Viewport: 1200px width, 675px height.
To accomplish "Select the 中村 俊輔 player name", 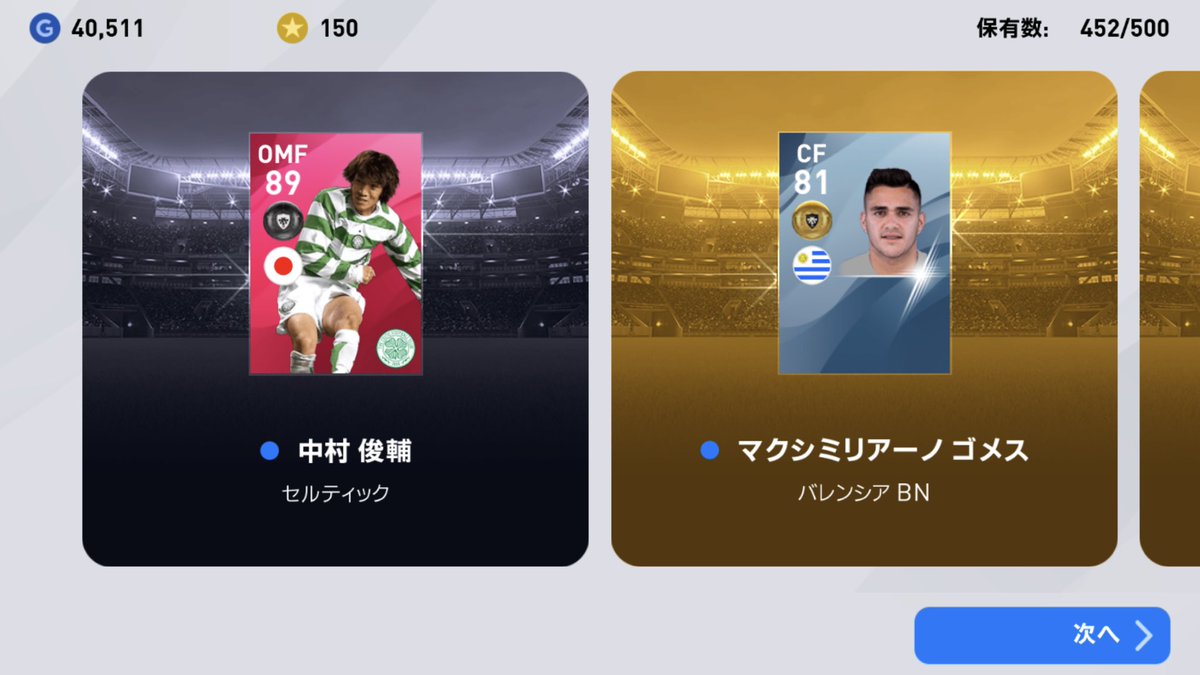I will (x=355, y=451).
